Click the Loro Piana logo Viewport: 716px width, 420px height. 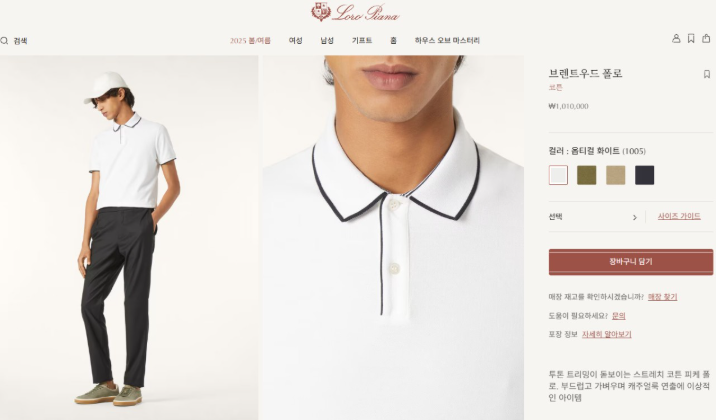(355, 12)
